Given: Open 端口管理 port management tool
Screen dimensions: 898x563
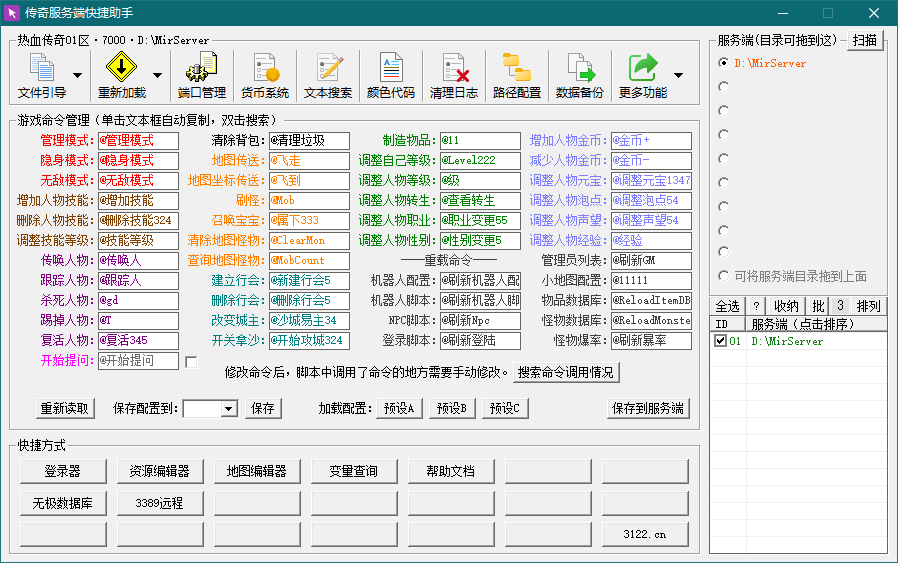Looking at the screenshot, I should (x=201, y=76).
